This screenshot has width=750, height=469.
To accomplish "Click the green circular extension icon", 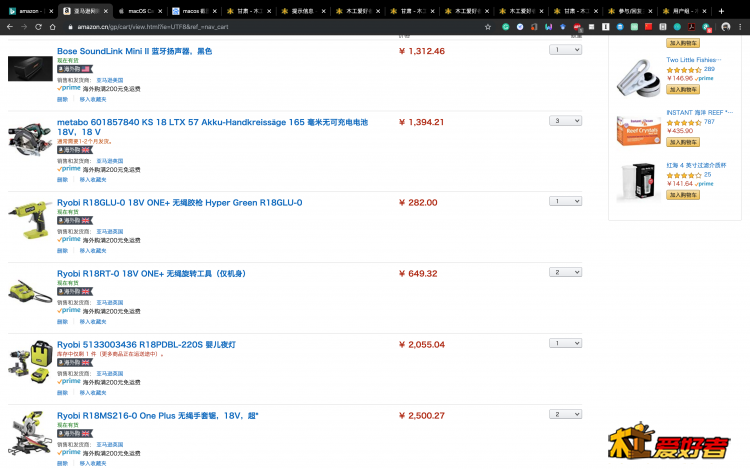I will click(506, 27).
